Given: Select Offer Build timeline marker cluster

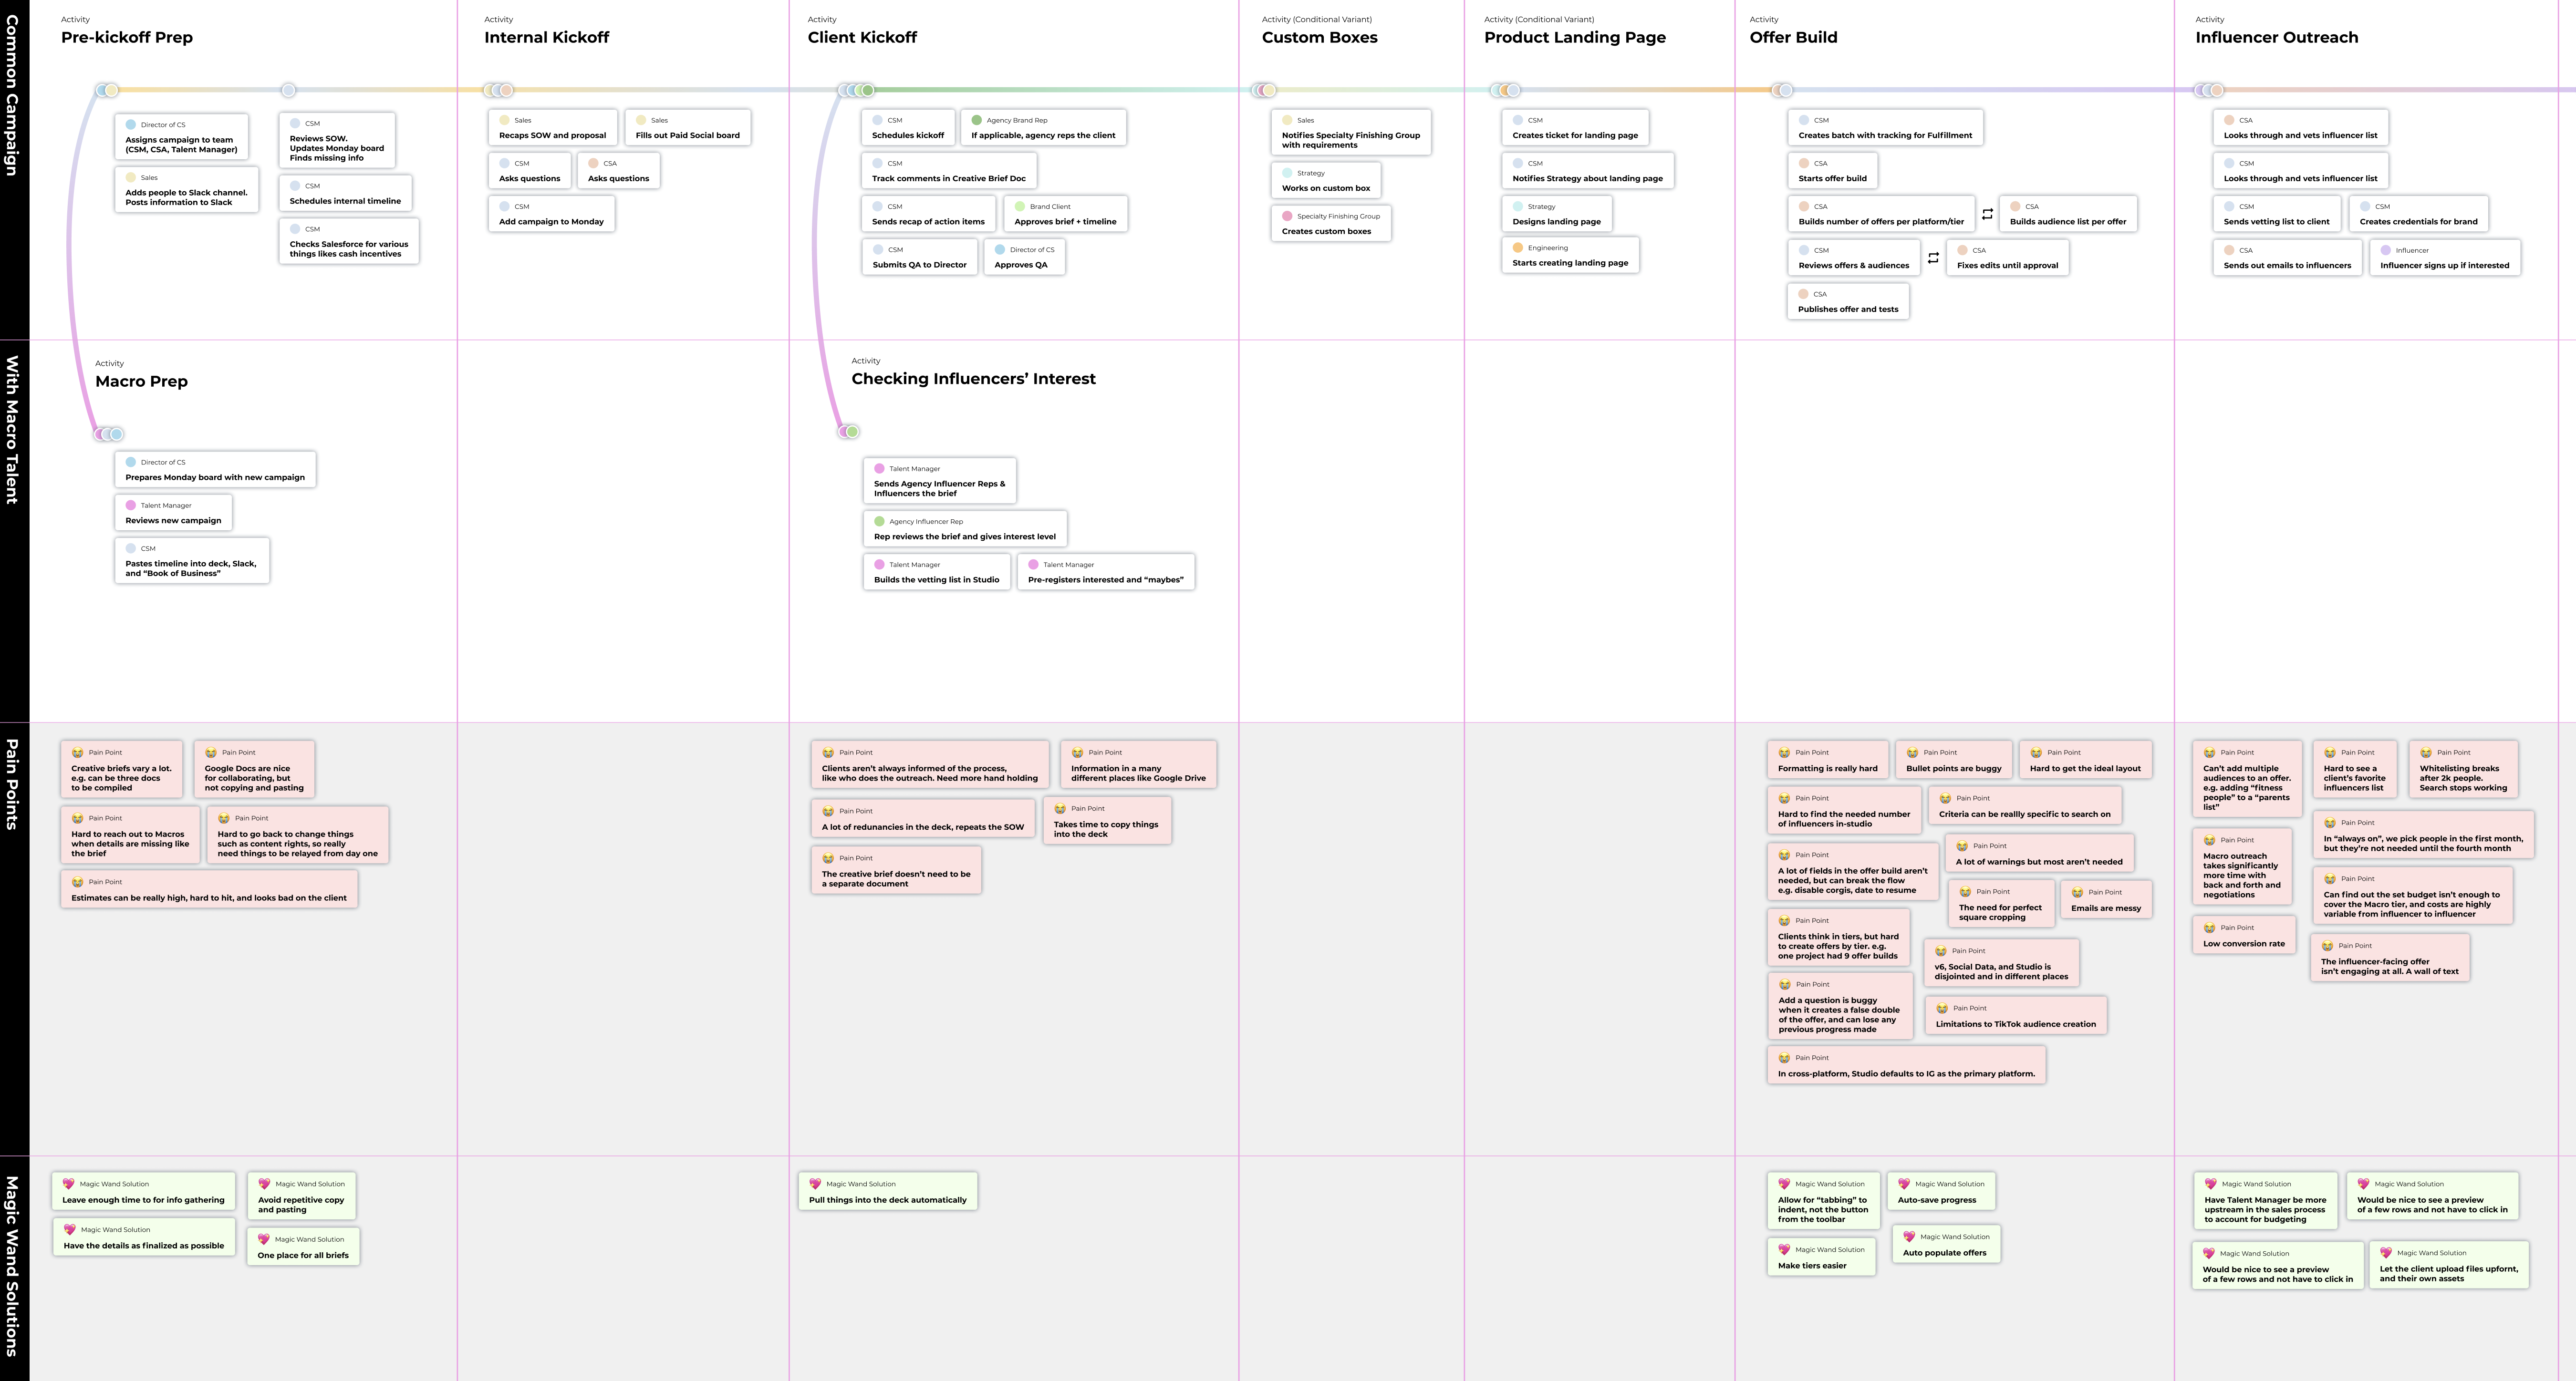Looking at the screenshot, I should click(x=1782, y=91).
